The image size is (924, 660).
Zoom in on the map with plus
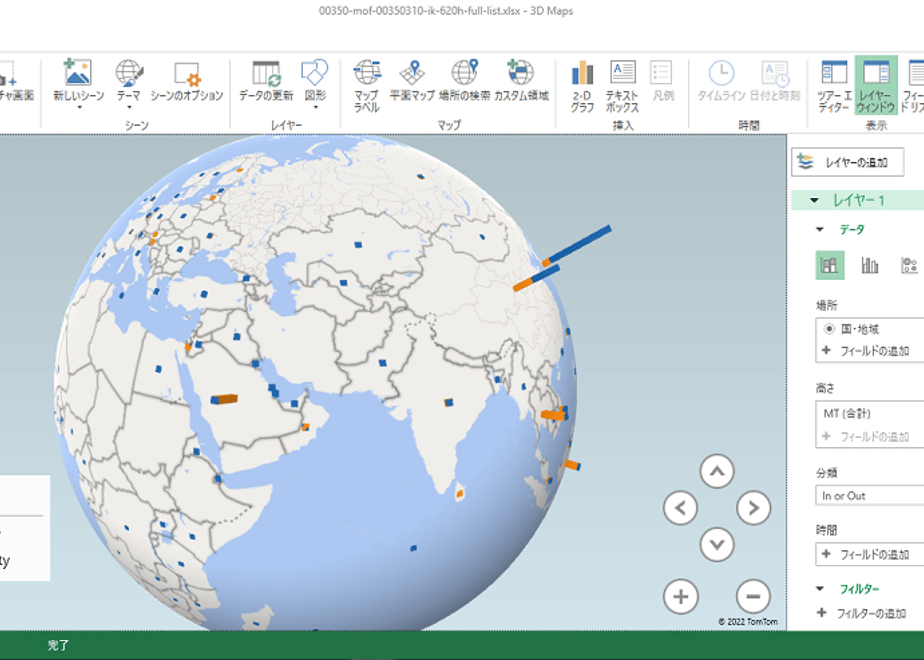click(681, 596)
